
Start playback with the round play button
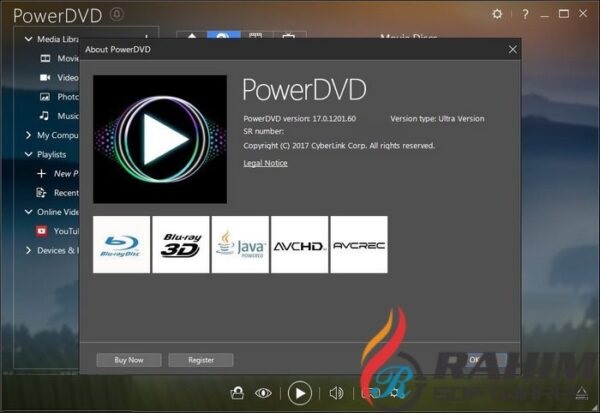300,393
